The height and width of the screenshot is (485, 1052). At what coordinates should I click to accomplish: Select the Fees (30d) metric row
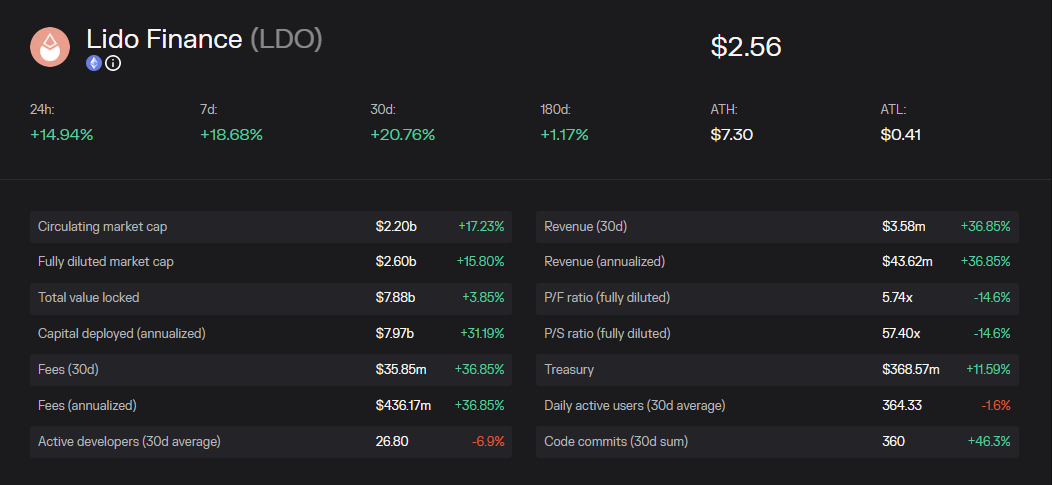click(x=270, y=370)
